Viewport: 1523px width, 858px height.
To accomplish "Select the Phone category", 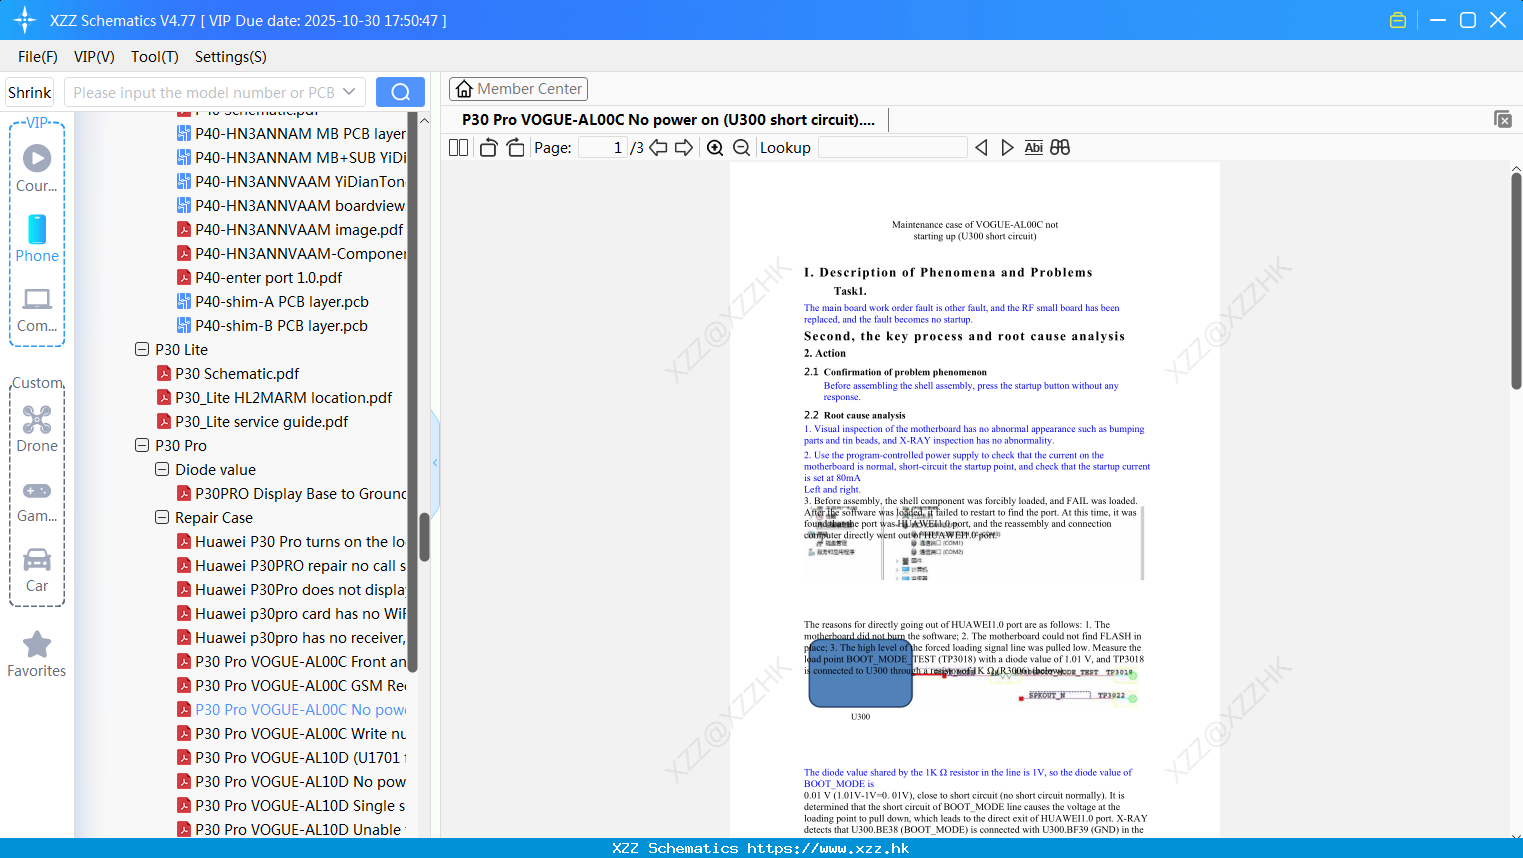I will pos(37,238).
